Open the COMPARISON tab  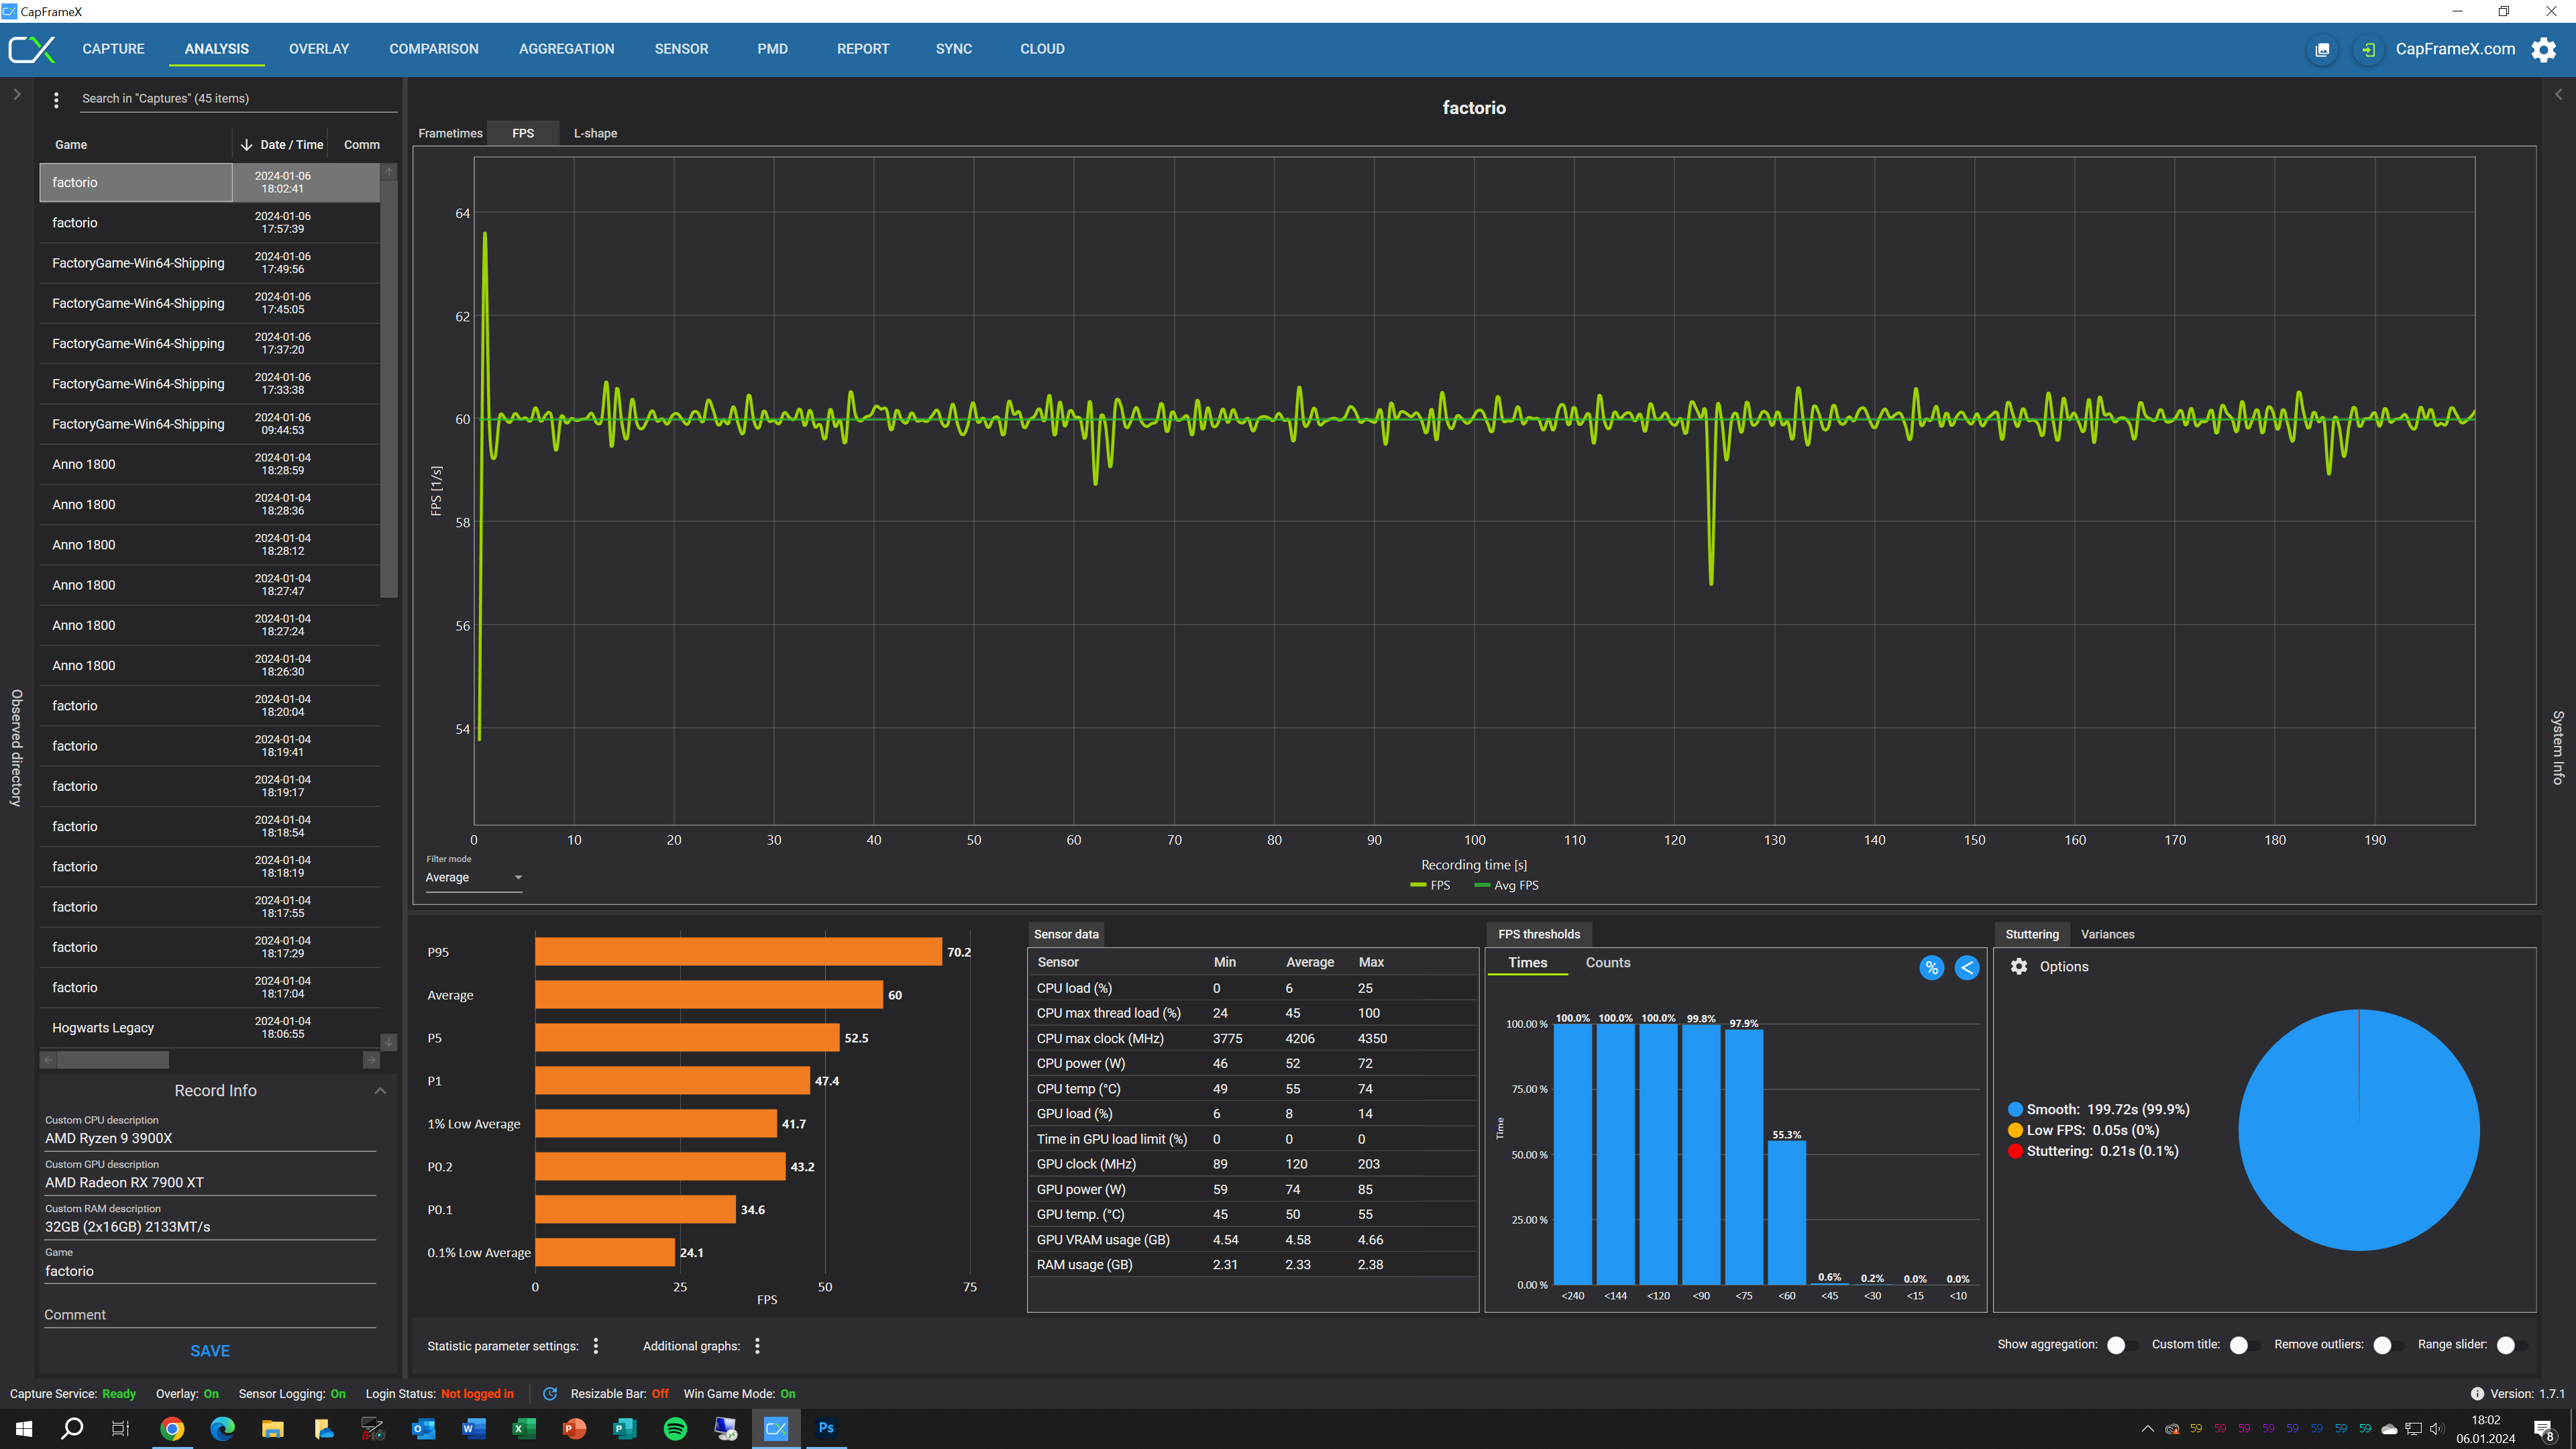click(433, 49)
